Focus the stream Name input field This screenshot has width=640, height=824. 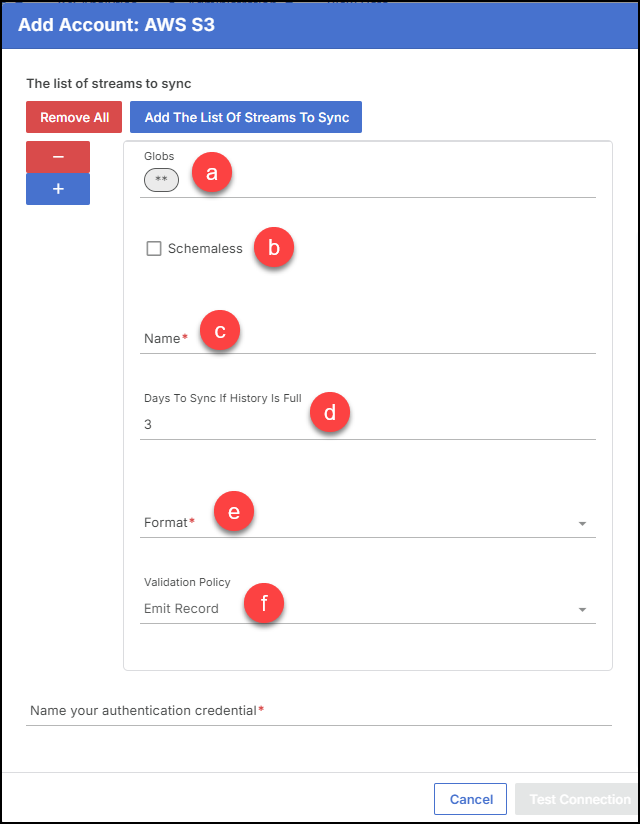pyautogui.click(x=368, y=338)
